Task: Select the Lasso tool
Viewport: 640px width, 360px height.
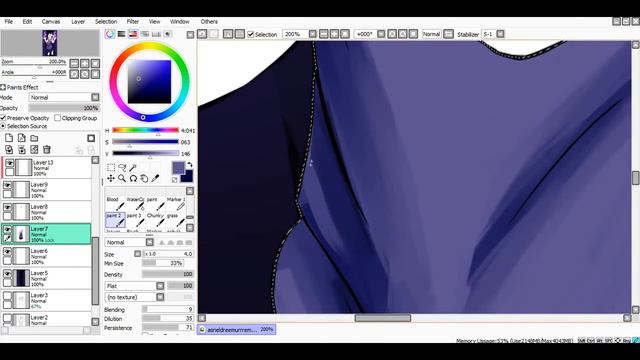Action: point(122,168)
